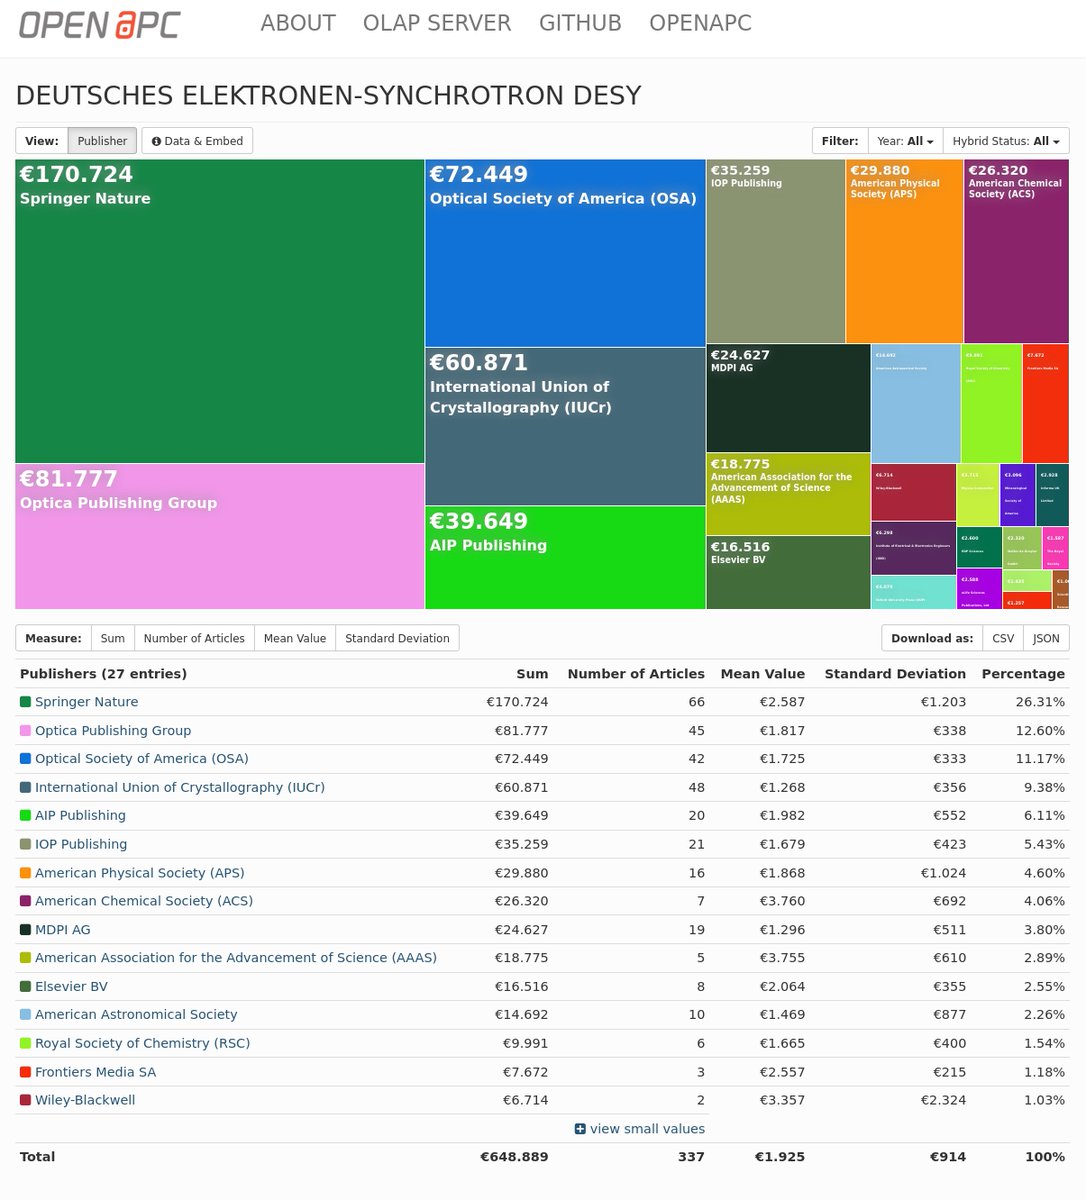Click blue swatch beside Optical Society row
The height and width of the screenshot is (1200, 1086).
25,759
